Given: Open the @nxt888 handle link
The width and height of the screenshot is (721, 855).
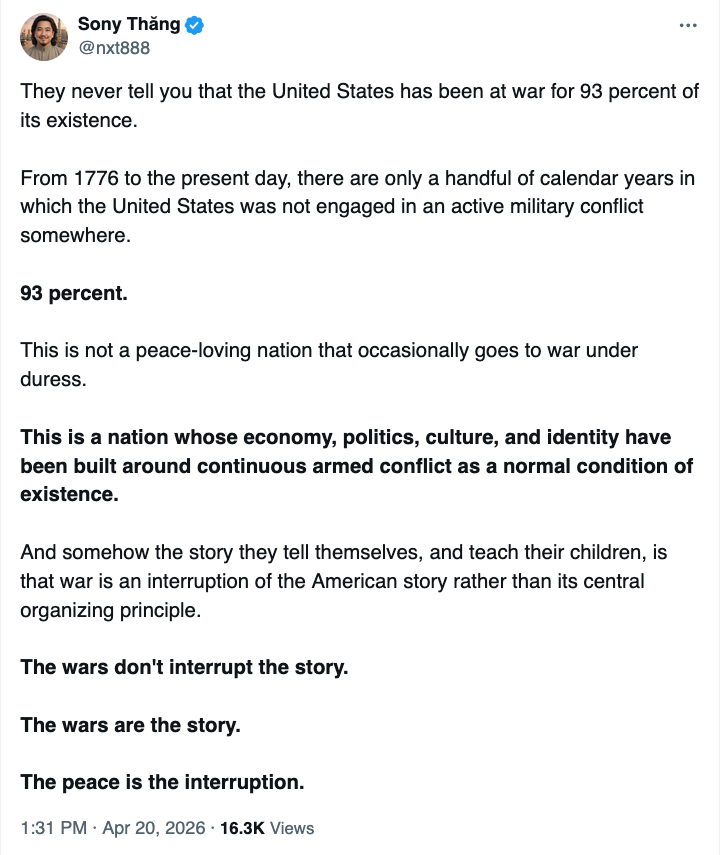Looking at the screenshot, I should [114, 48].
